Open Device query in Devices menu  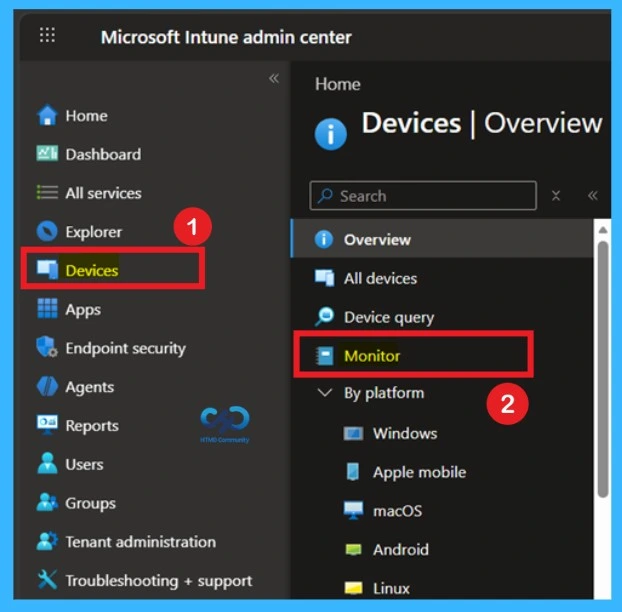pyautogui.click(x=389, y=317)
